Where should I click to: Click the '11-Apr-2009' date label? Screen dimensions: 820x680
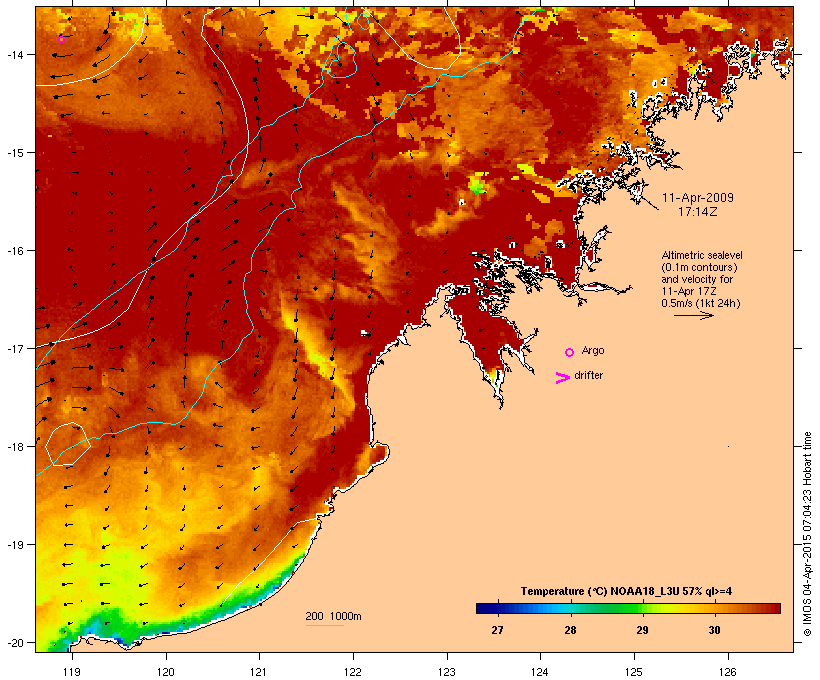tap(698, 198)
